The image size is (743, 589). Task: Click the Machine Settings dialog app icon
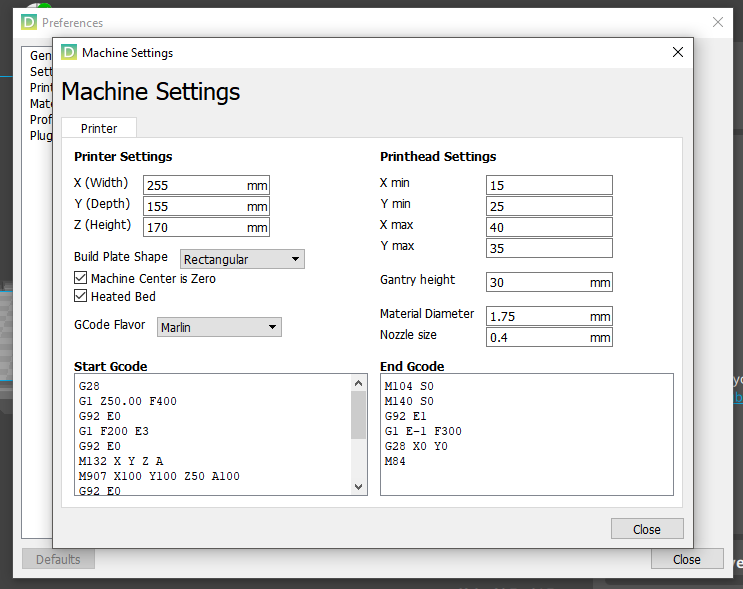point(69,52)
